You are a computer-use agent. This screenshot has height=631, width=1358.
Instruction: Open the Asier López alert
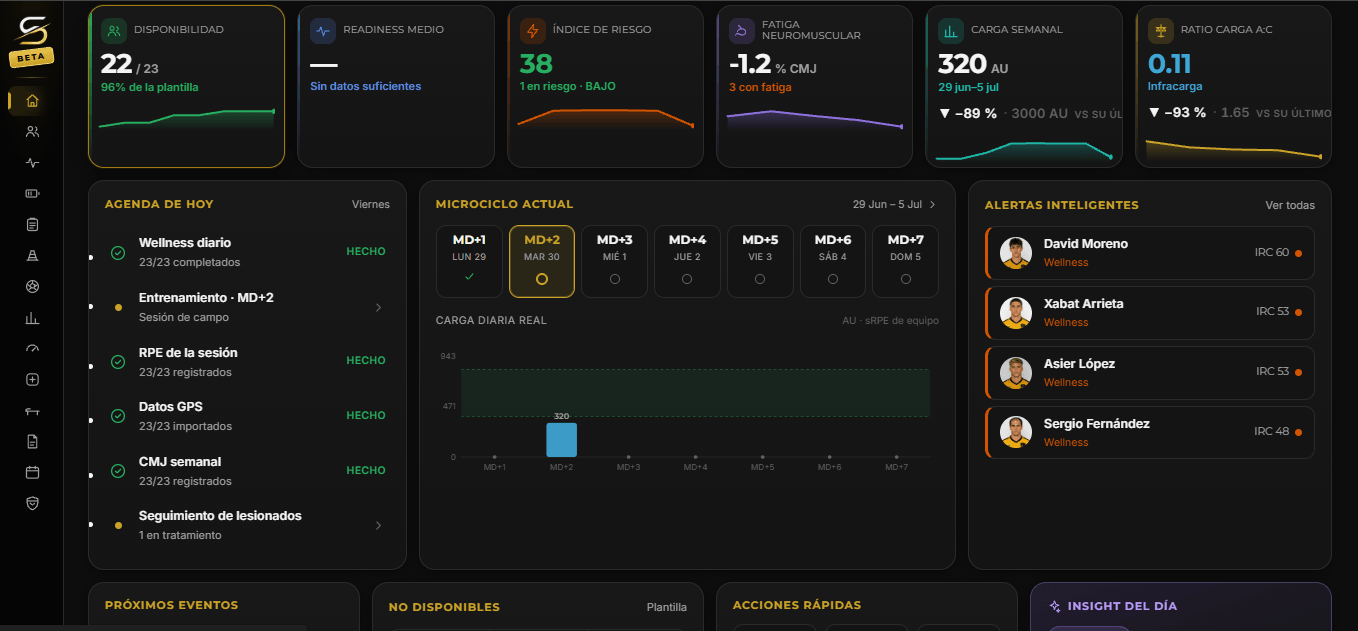pyautogui.click(x=1150, y=373)
